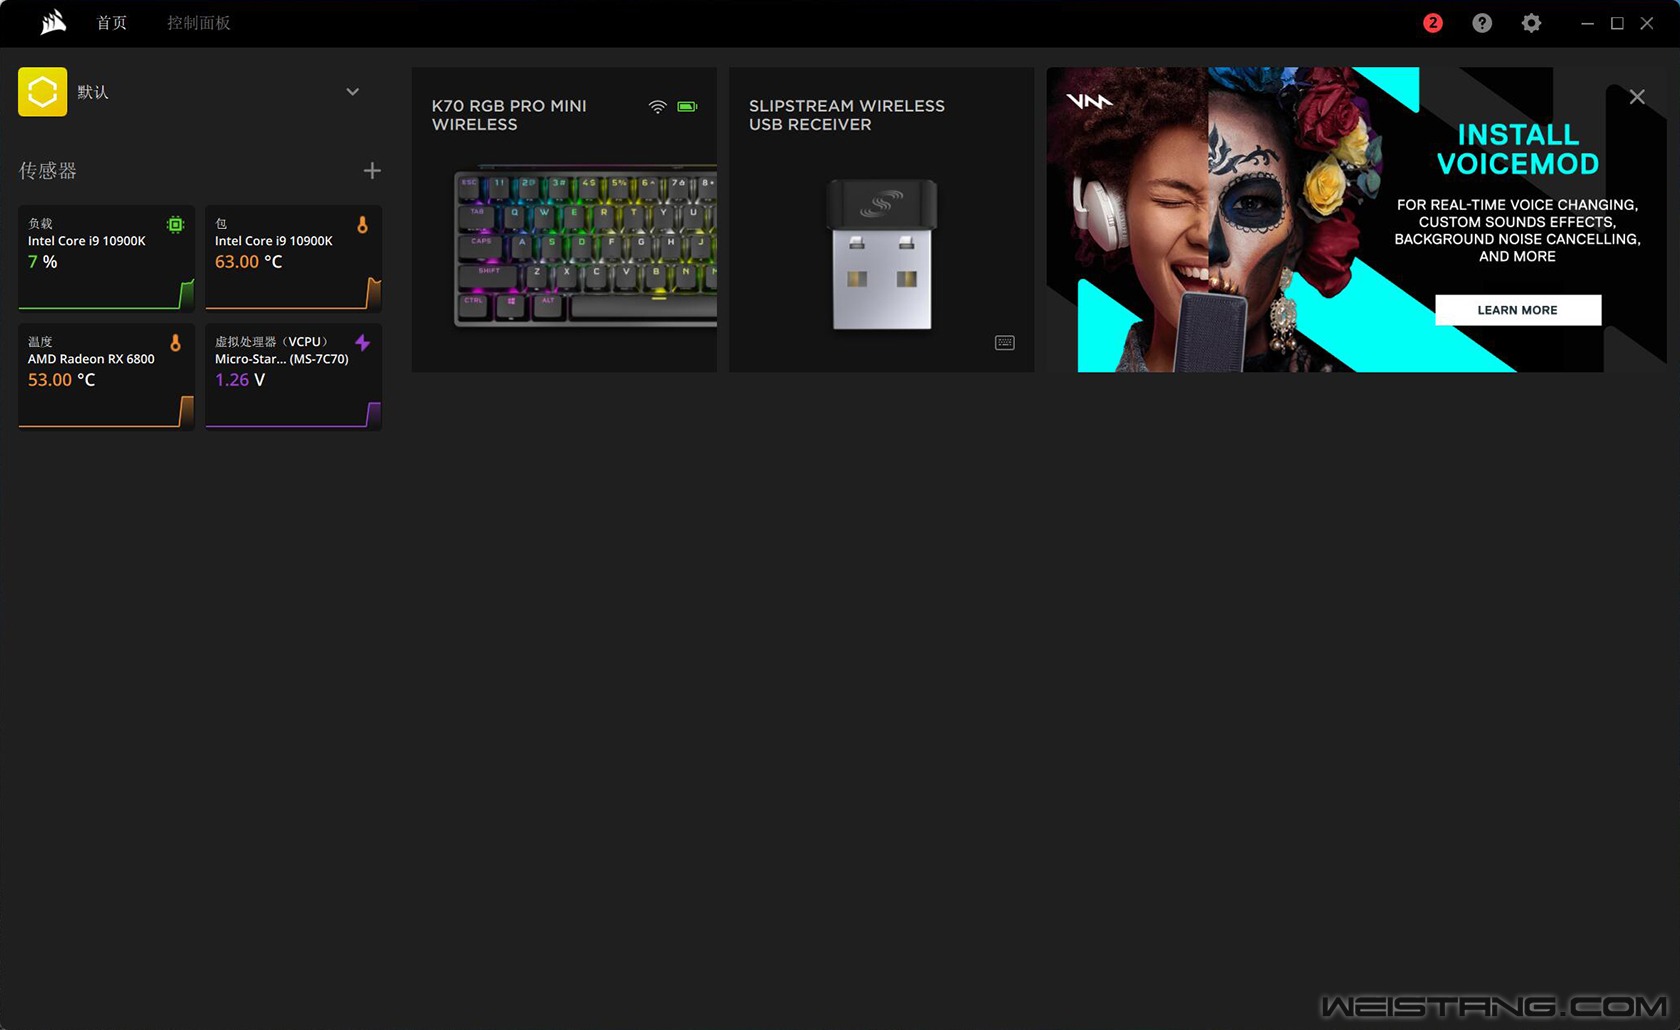Switch to the 控制面板 dashboard tab
Viewport: 1680px width, 1030px height.
click(x=199, y=23)
